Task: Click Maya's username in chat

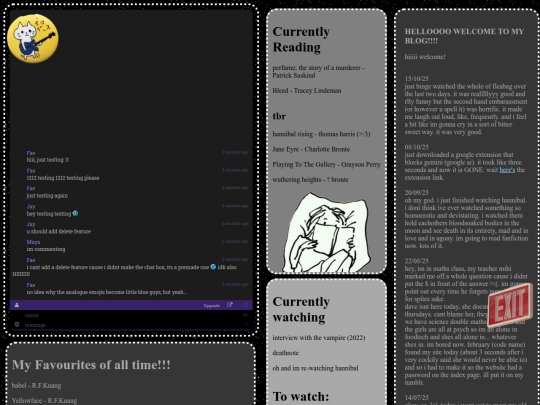Action: [33, 242]
